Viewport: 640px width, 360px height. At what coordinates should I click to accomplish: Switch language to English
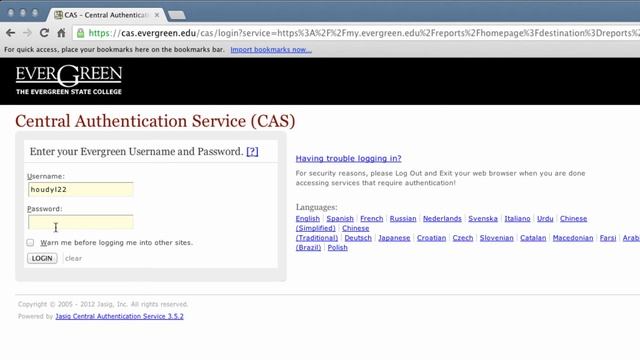[x=307, y=219]
